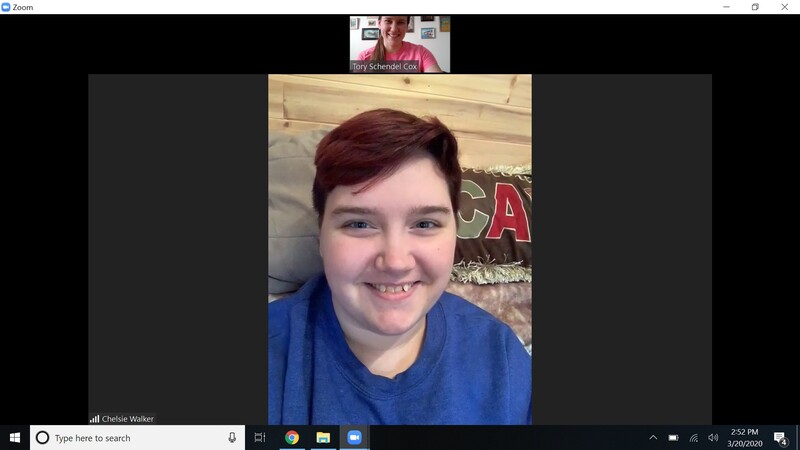The height and width of the screenshot is (450, 800).
Task: Open Google Chrome from the taskbar
Action: click(x=292, y=438)
